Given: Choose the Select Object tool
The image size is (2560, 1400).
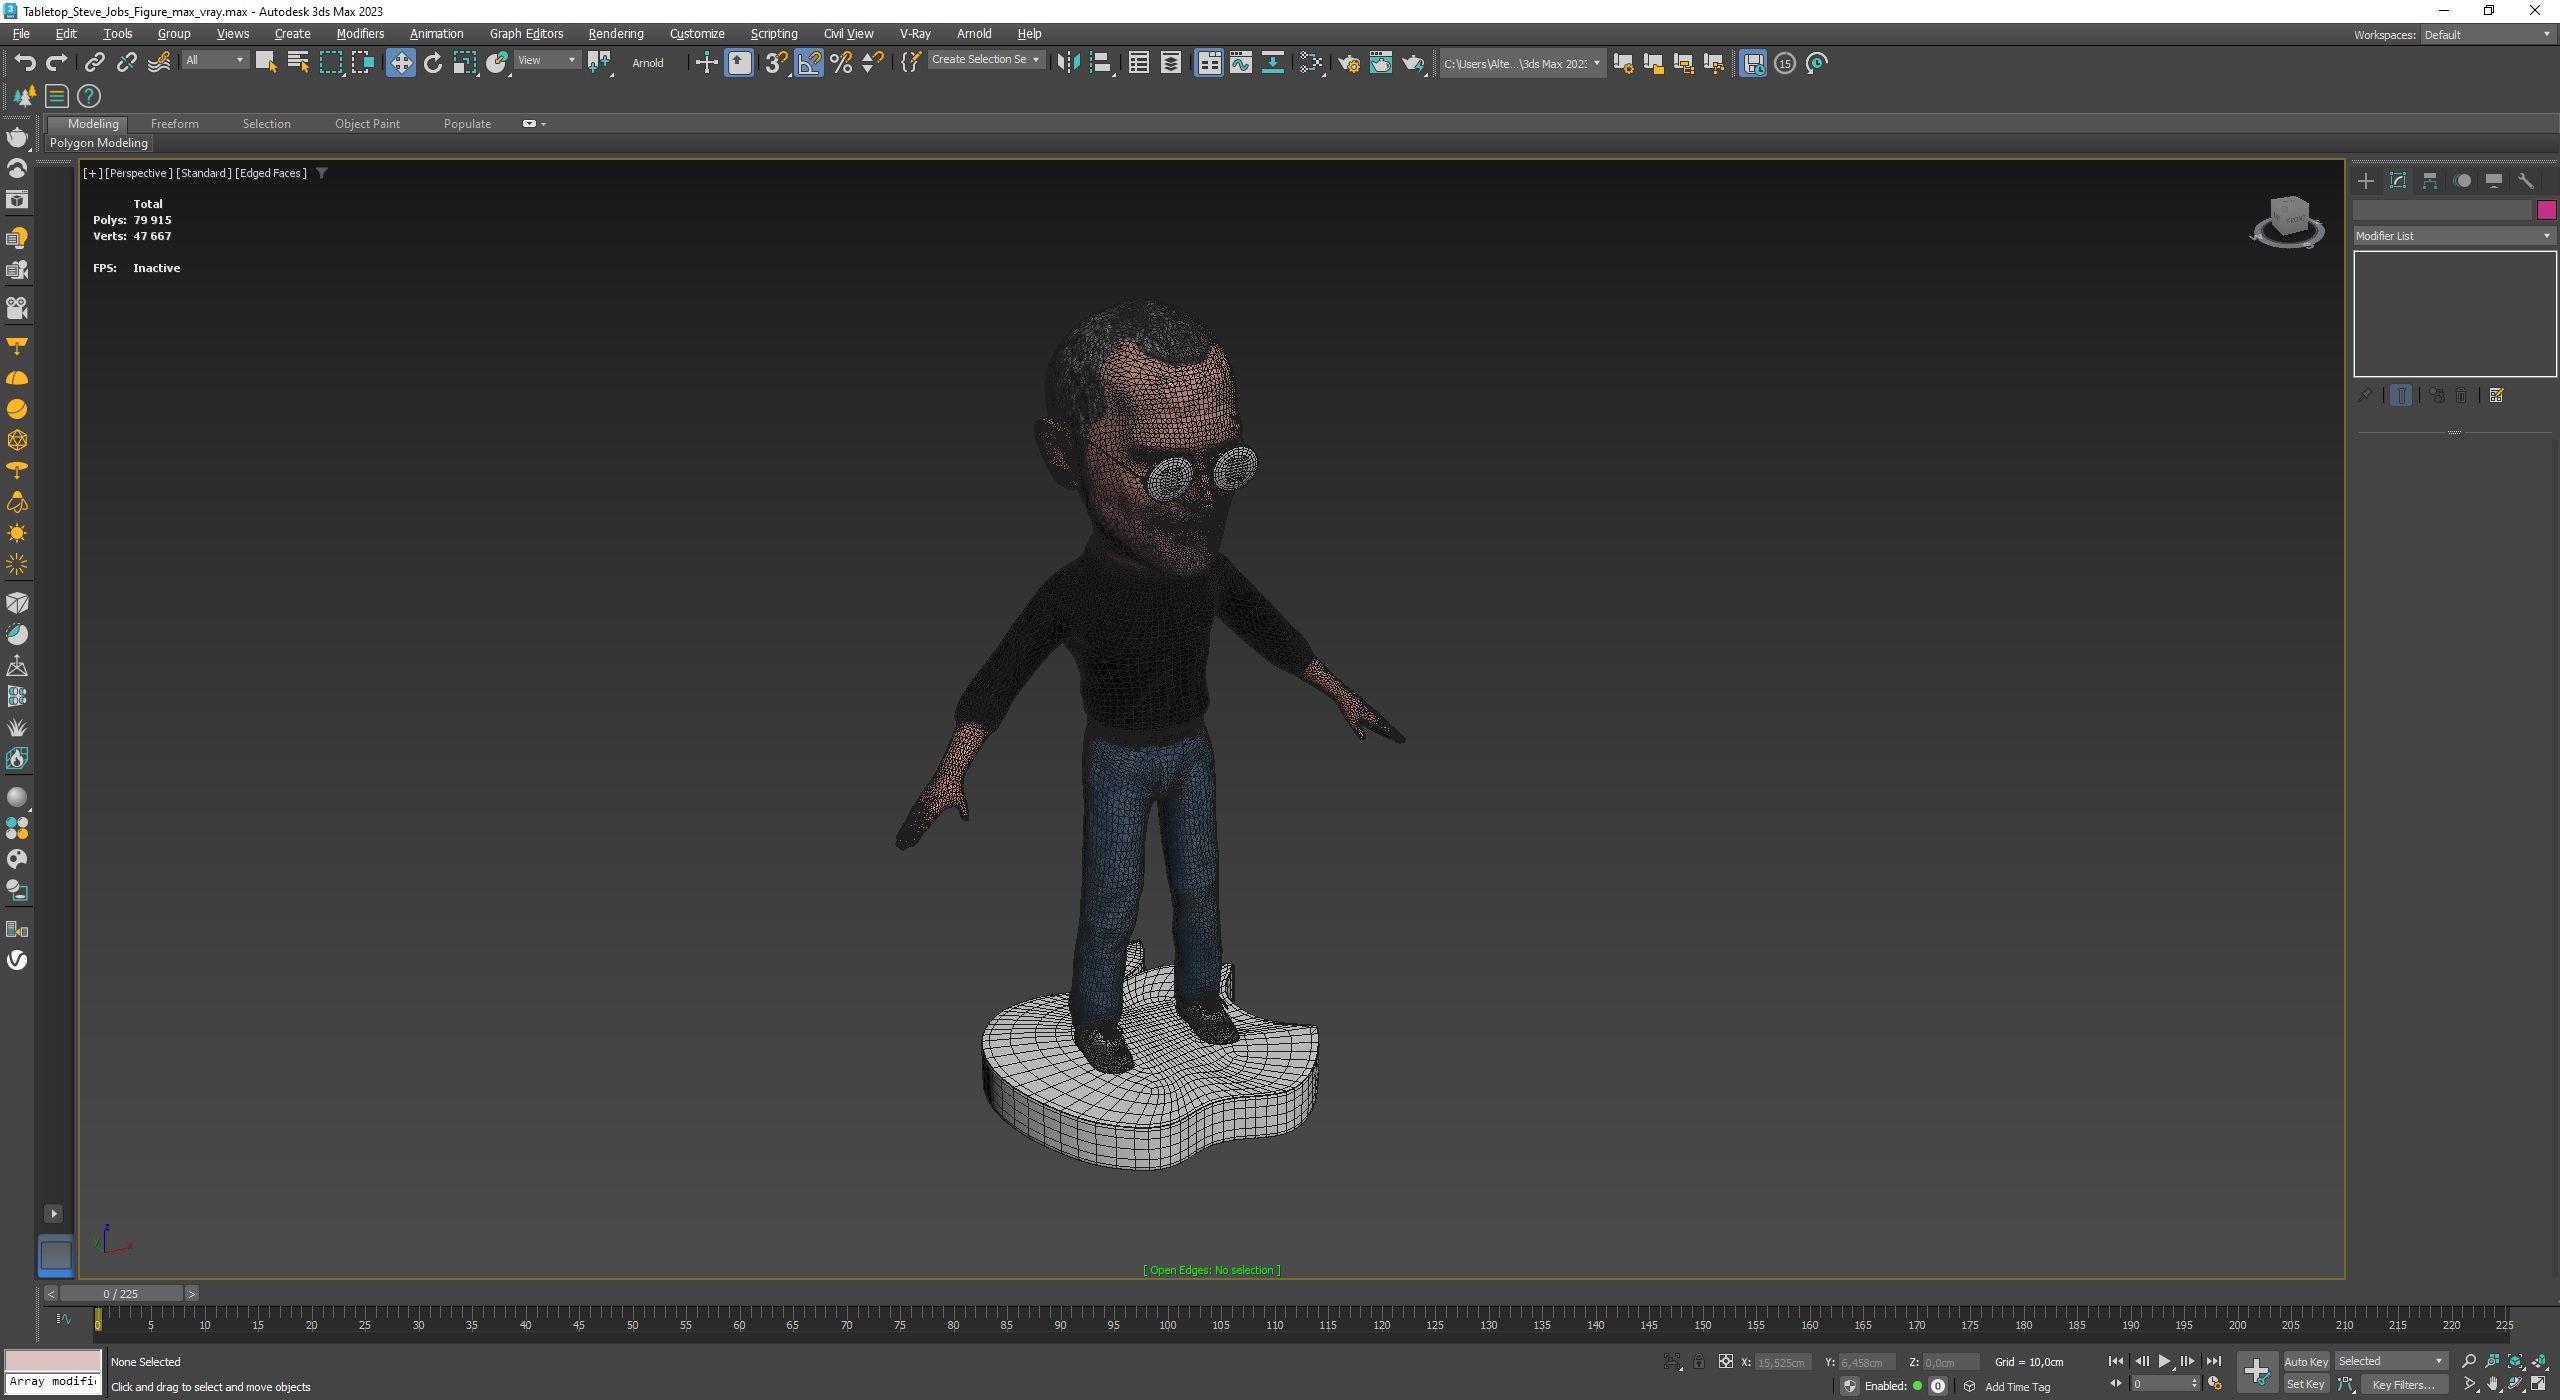Looking at the screenshot, I should point(266,63).
